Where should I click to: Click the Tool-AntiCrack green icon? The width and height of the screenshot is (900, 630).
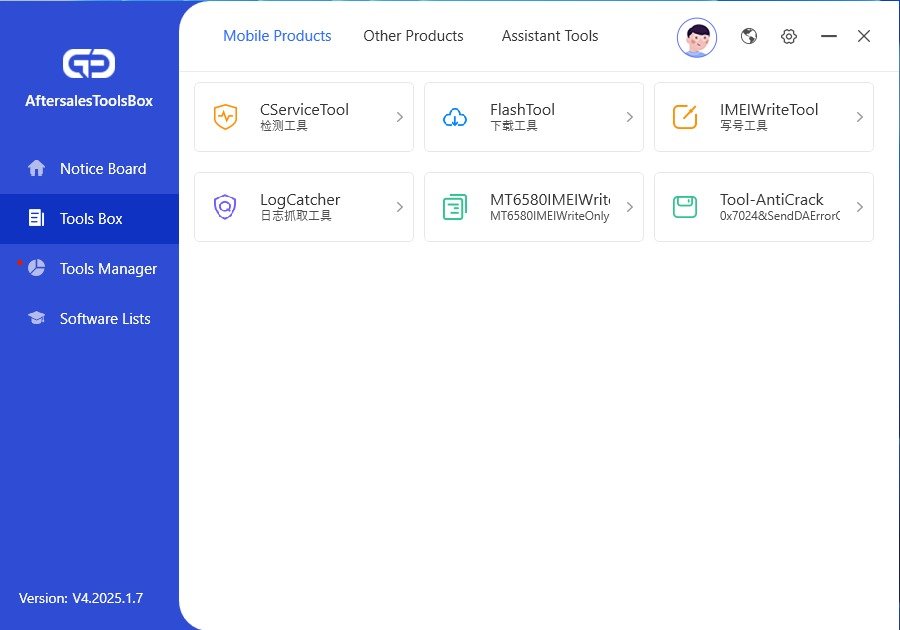(x=685, y=207)
